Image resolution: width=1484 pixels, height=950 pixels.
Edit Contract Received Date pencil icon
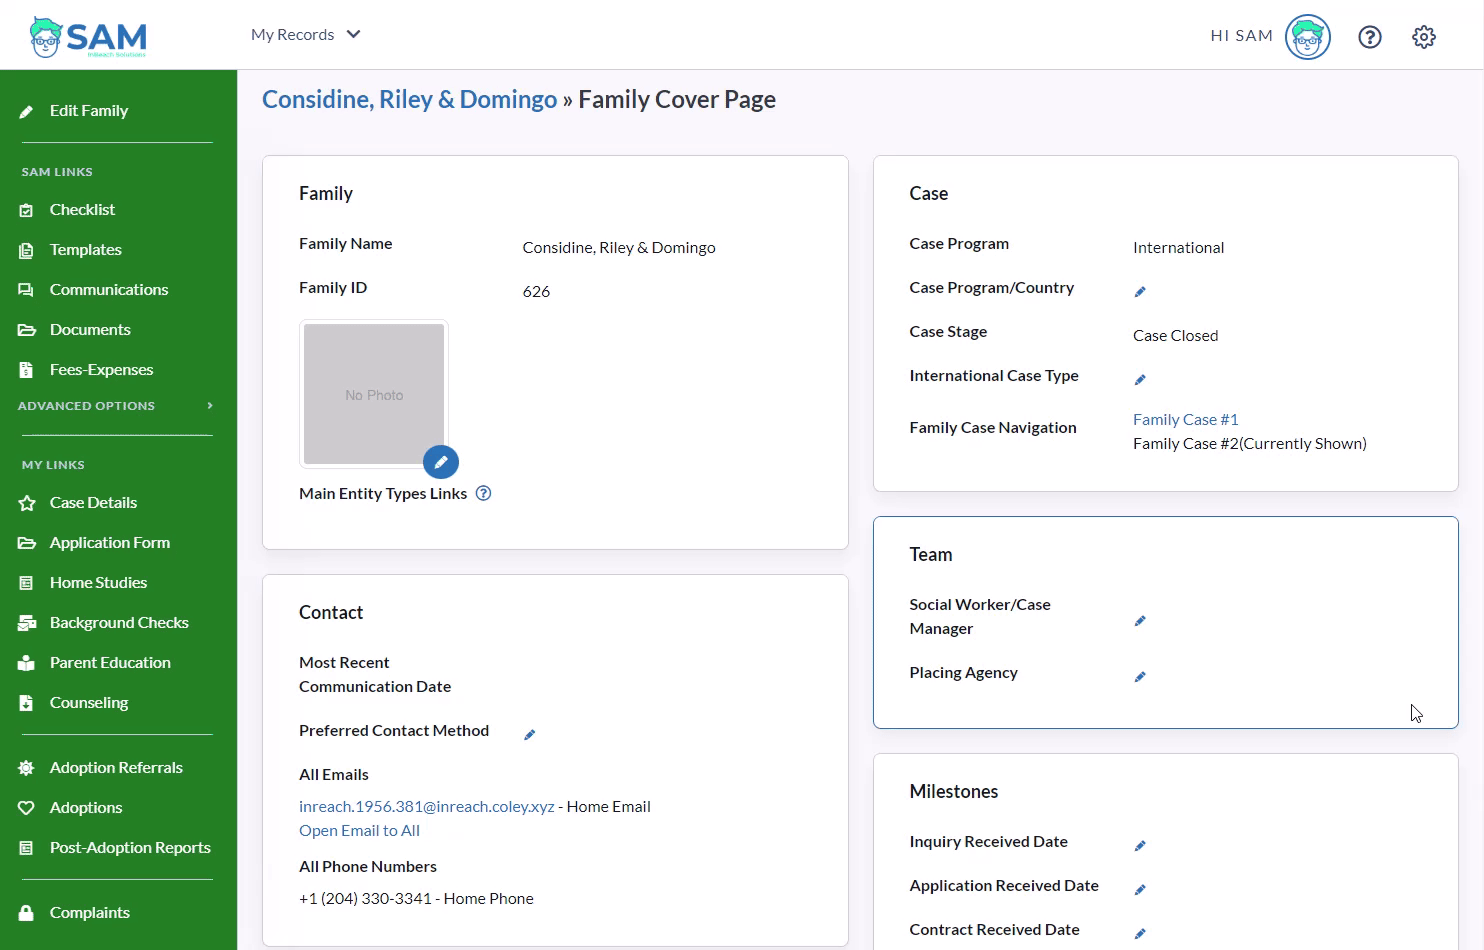pos(1140,934)
